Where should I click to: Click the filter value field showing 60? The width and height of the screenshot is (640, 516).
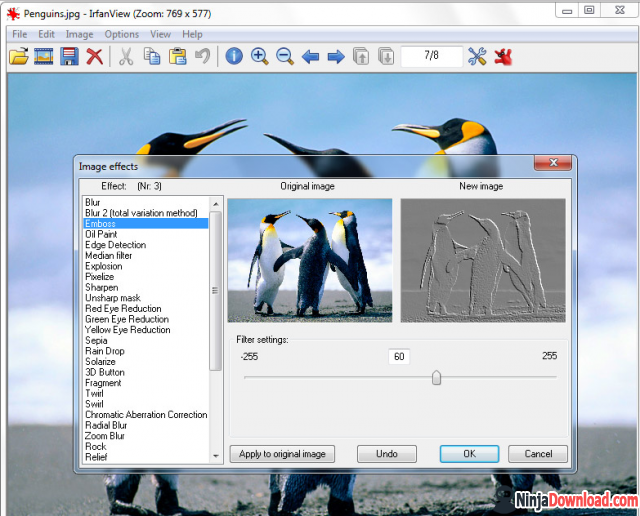tap(399, 356)
